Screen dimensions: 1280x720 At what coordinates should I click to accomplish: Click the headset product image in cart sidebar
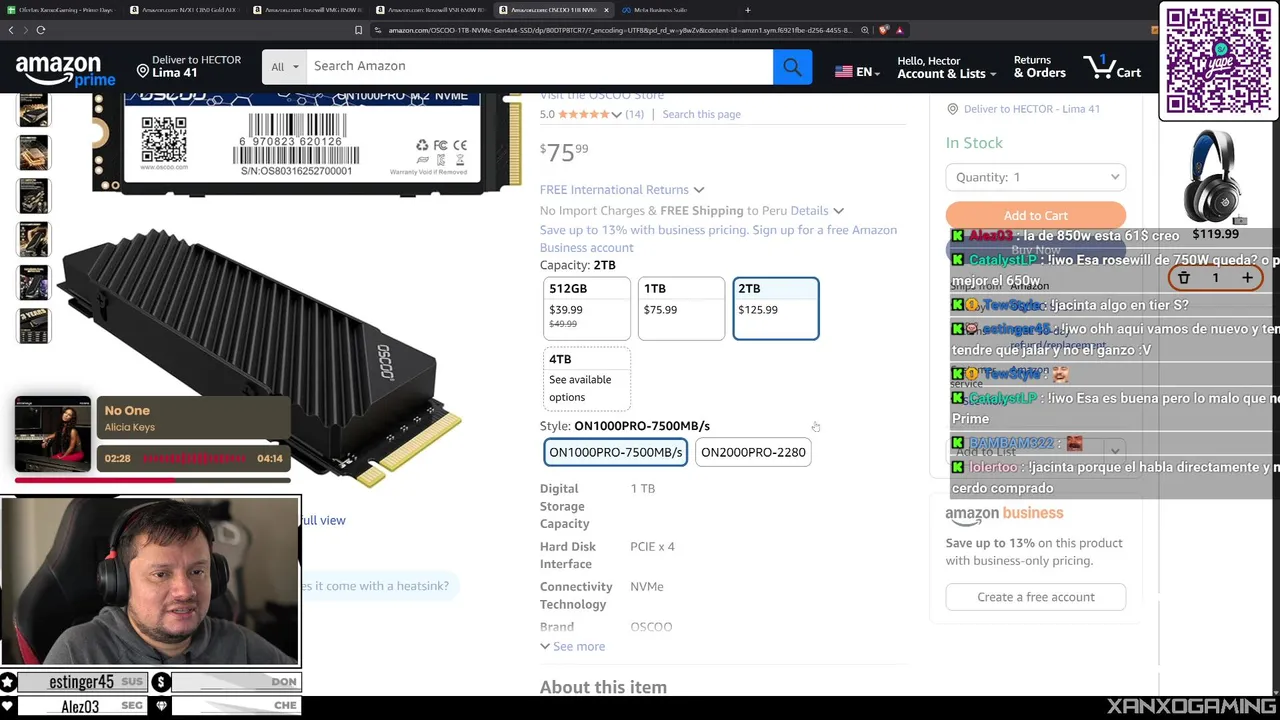[1216, 177]
